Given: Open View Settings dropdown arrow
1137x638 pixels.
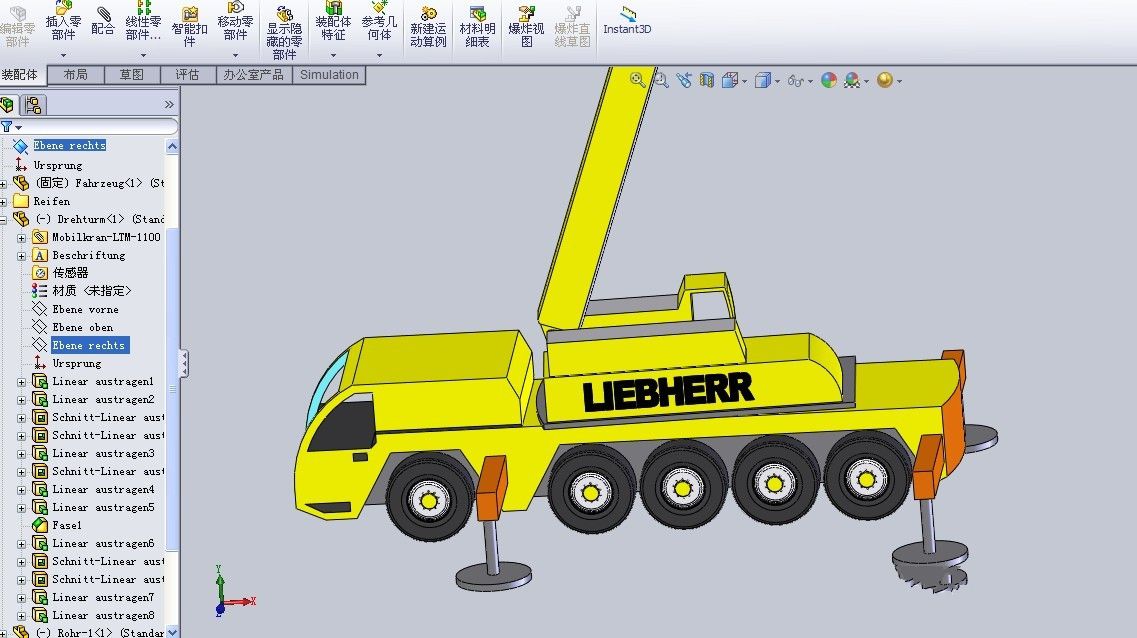Looking at the screenshot, I should (x=900, y=81).
